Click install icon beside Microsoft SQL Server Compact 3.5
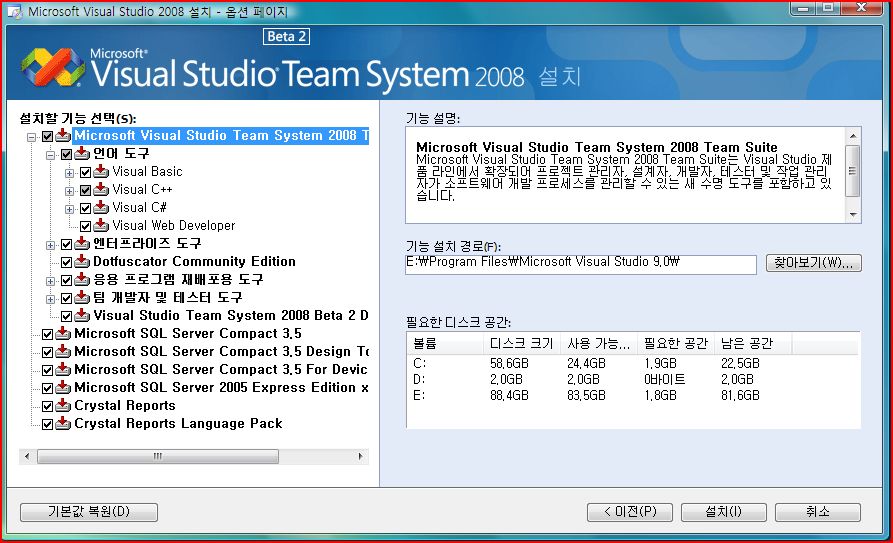Image resolution: width=893 pixels, height=543 pixels. pyautogui.click(x=63, y=334)
